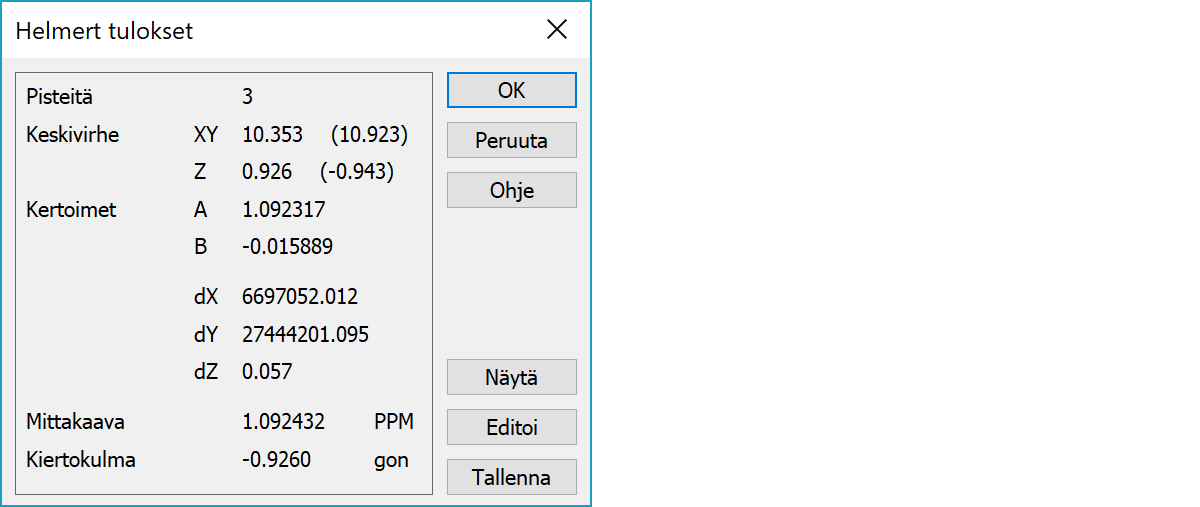1200x507 pixels.
Task: Click the Pisteitä label
Action: (60, 97)
